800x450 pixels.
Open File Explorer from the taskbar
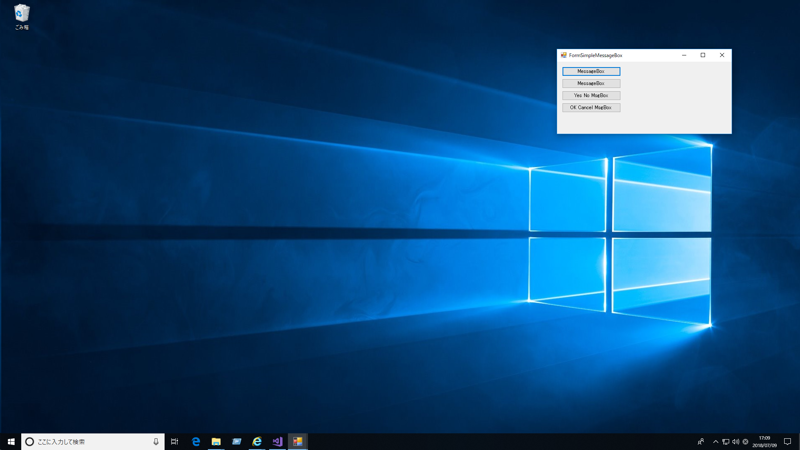[x=216, y=441]
